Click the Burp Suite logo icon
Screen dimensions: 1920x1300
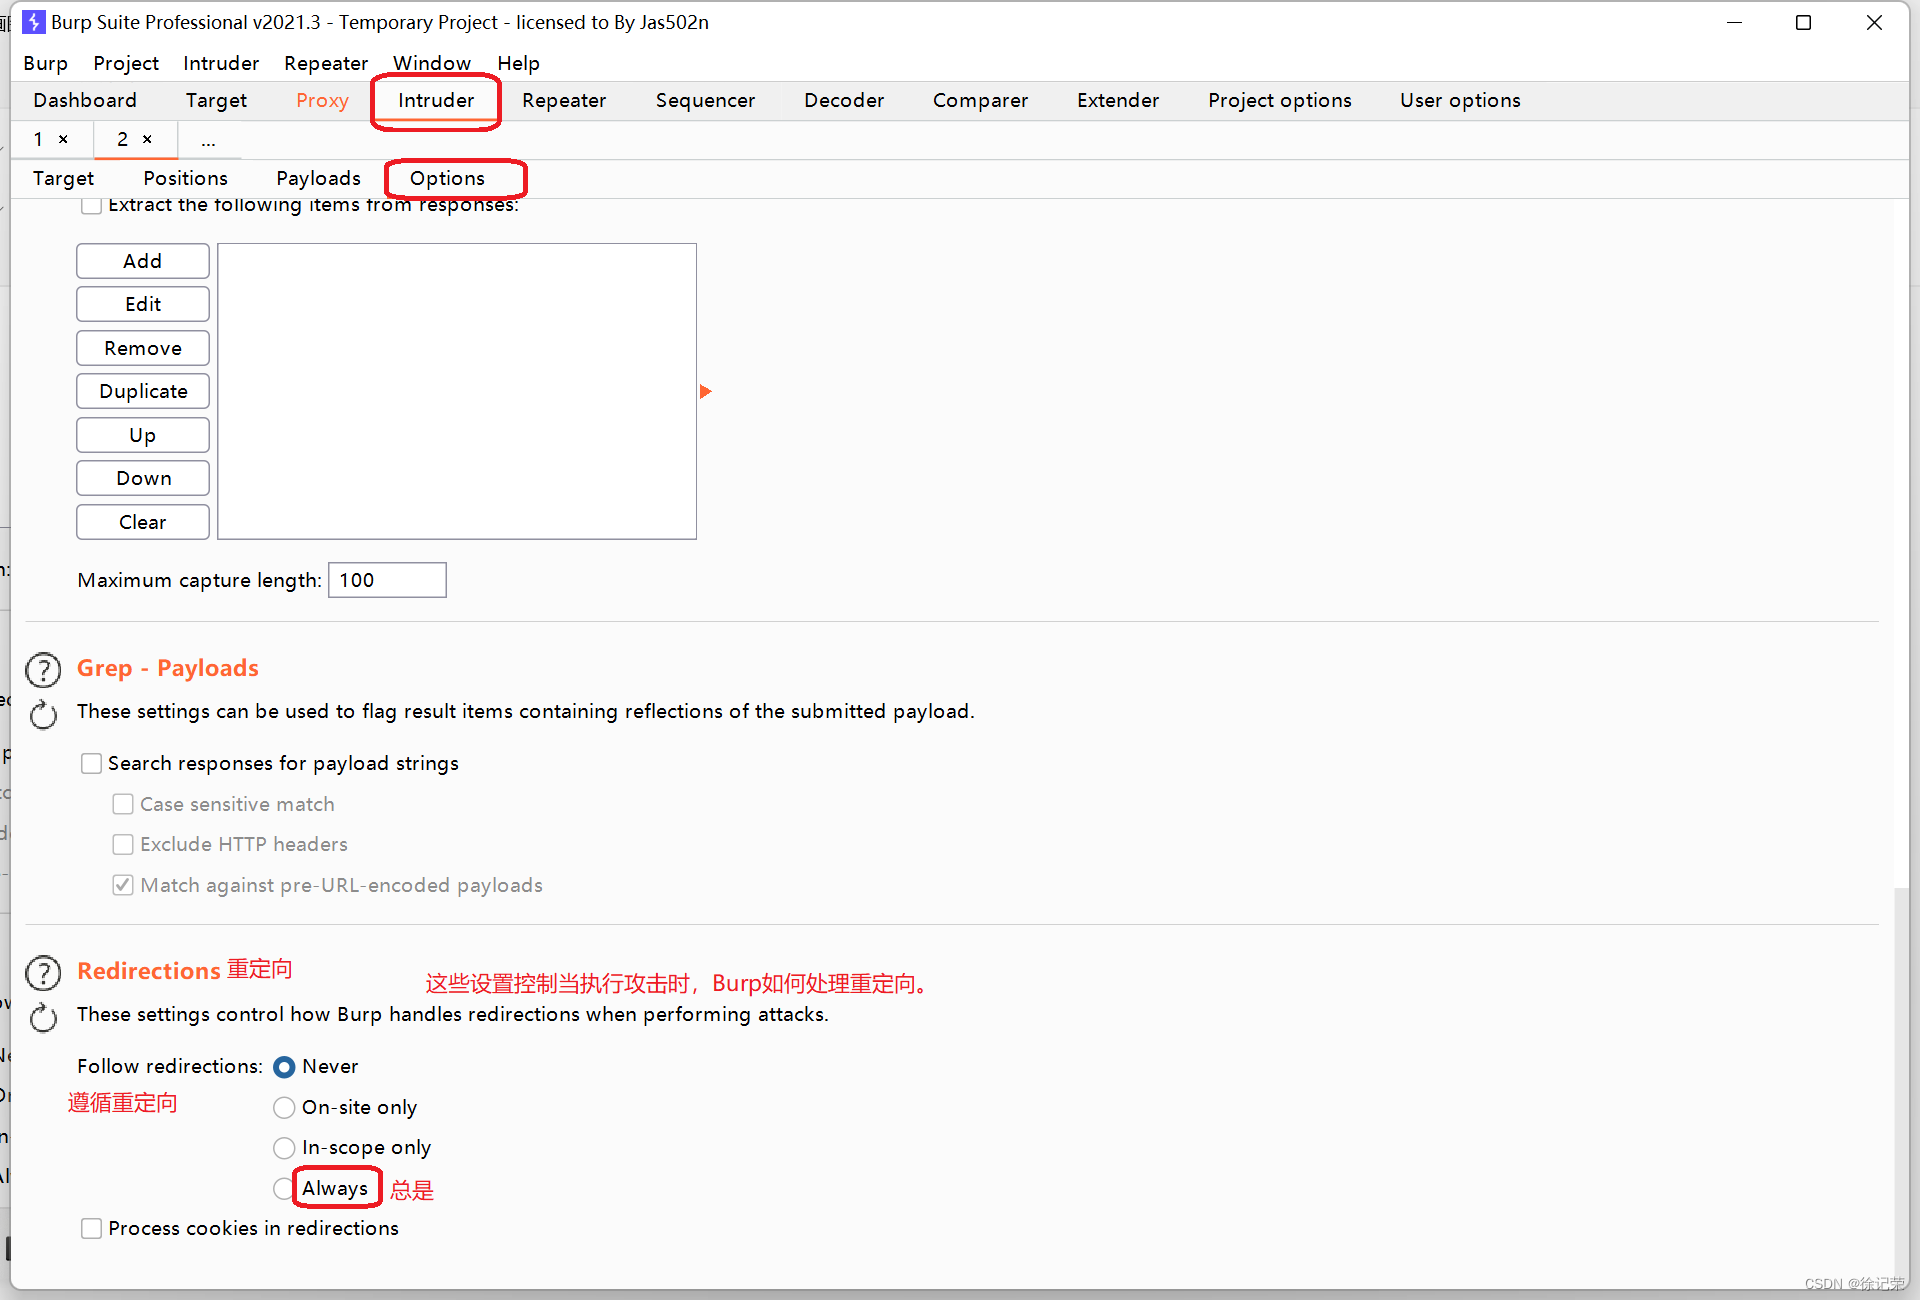tap(33, 22)
